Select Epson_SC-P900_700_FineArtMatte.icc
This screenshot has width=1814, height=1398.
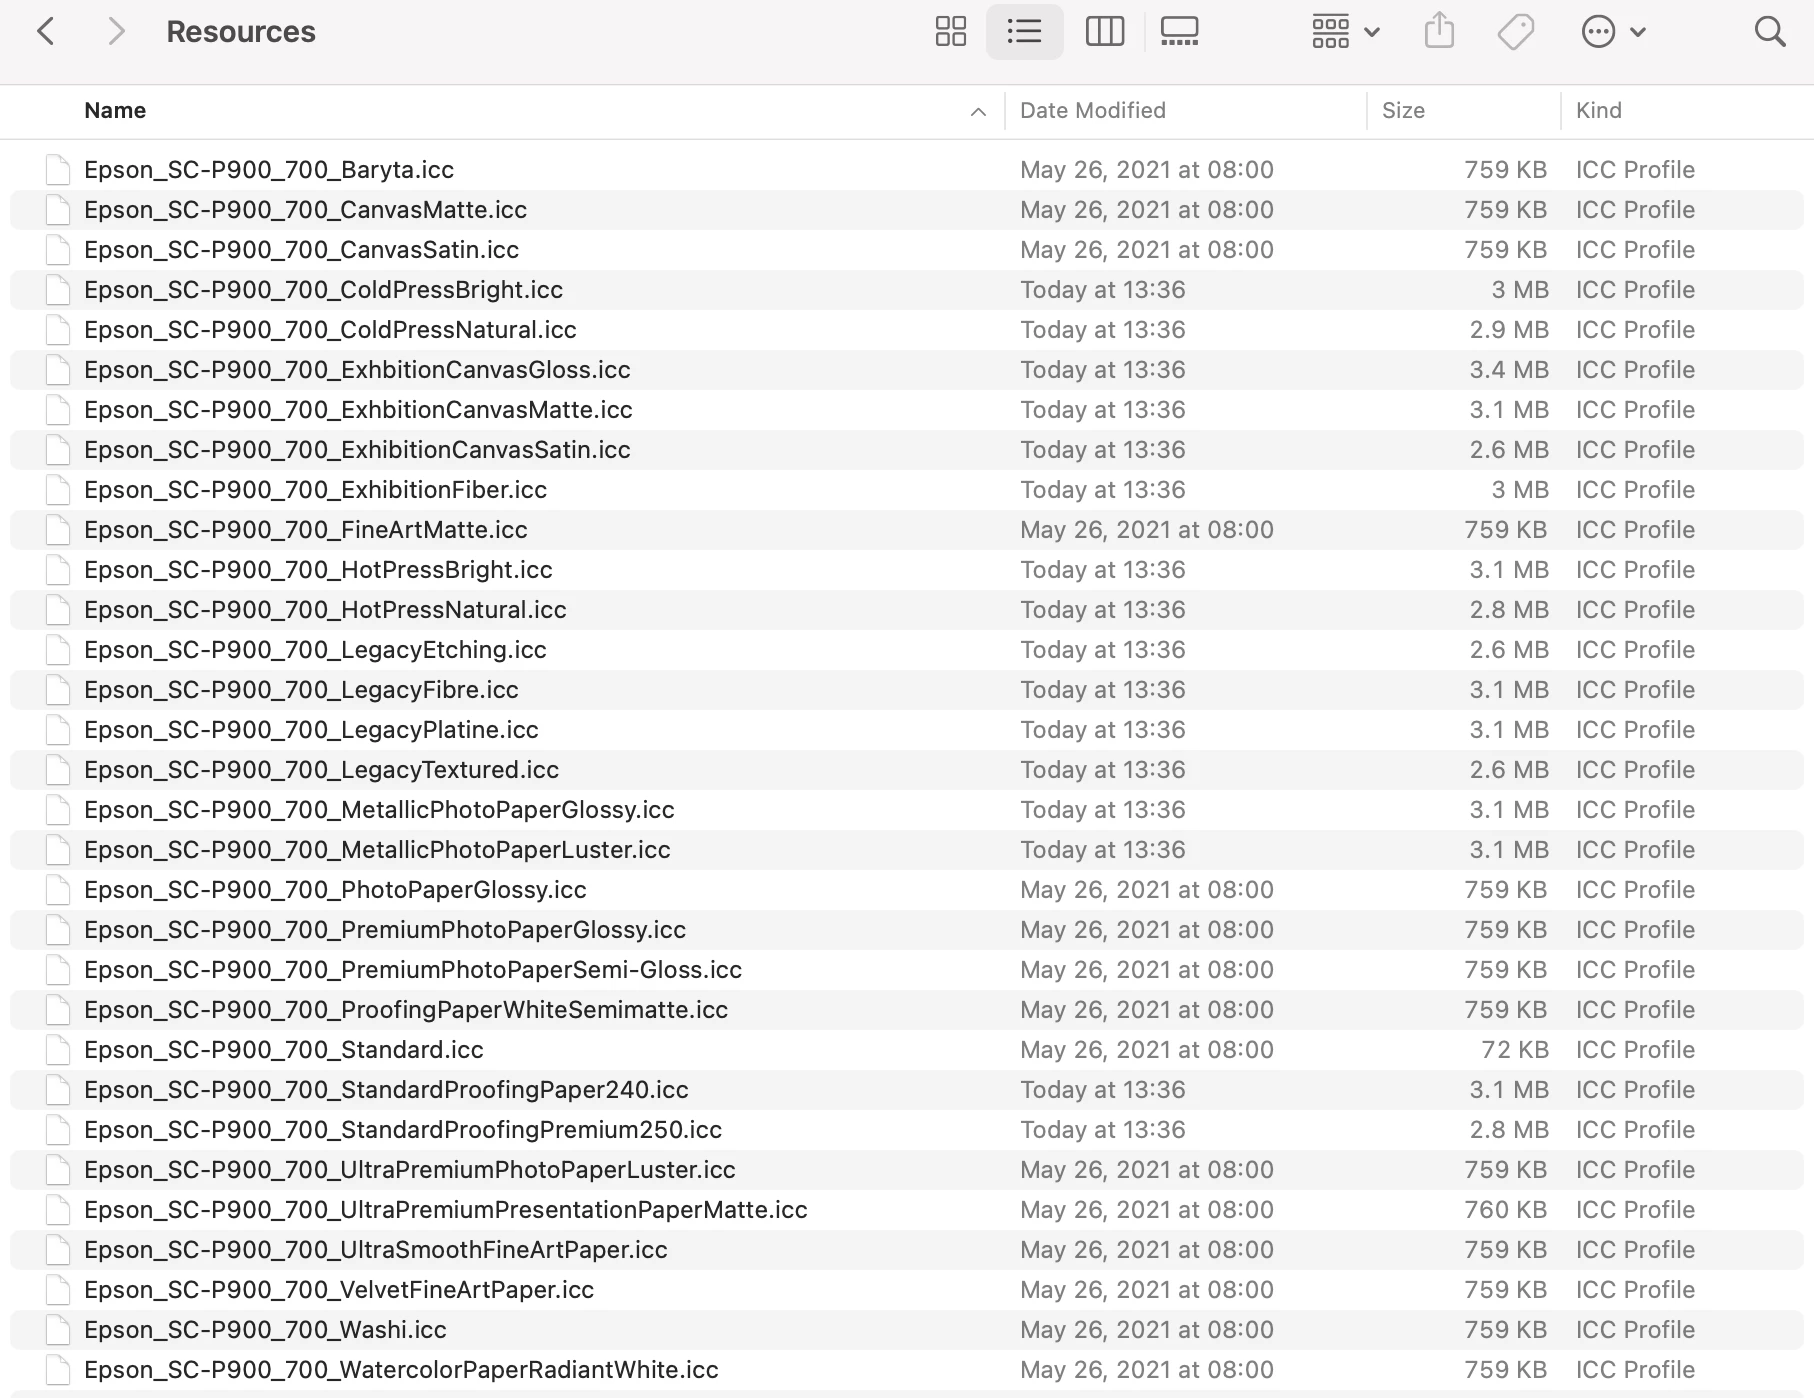(907, 530)
